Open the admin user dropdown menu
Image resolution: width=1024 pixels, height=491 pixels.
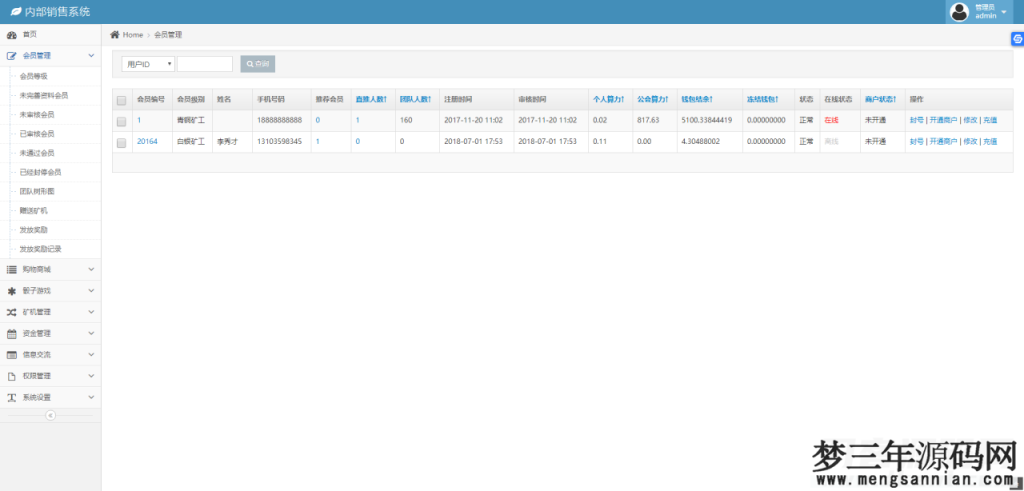coord(985,12)
